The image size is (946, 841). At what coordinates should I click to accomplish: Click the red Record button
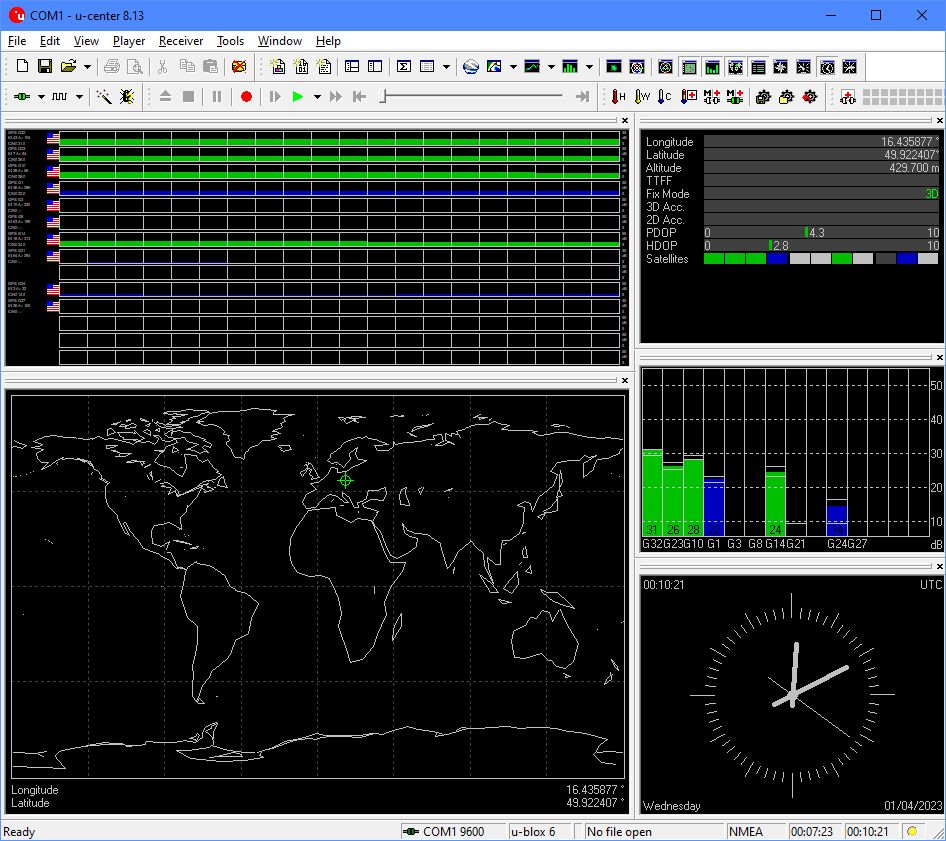[246, 97]
